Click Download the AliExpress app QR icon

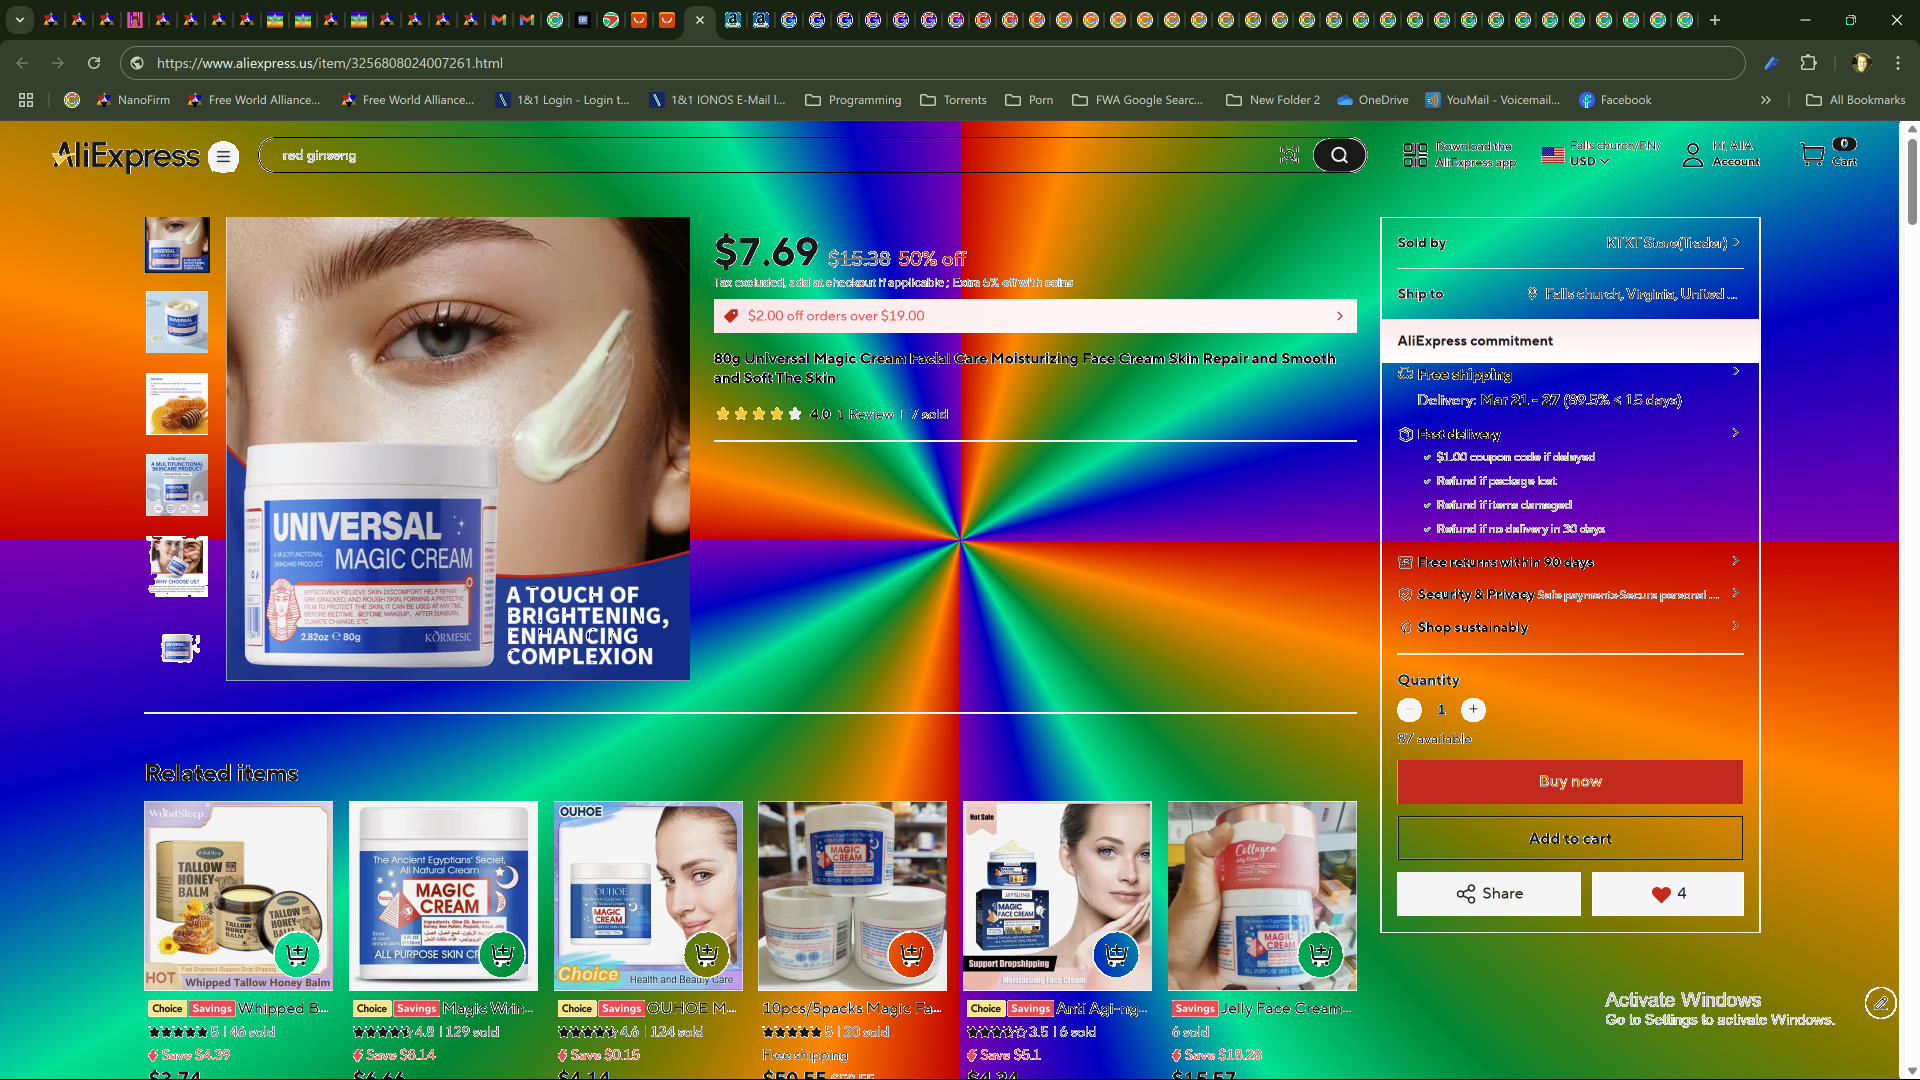[x=1415, y=155]
